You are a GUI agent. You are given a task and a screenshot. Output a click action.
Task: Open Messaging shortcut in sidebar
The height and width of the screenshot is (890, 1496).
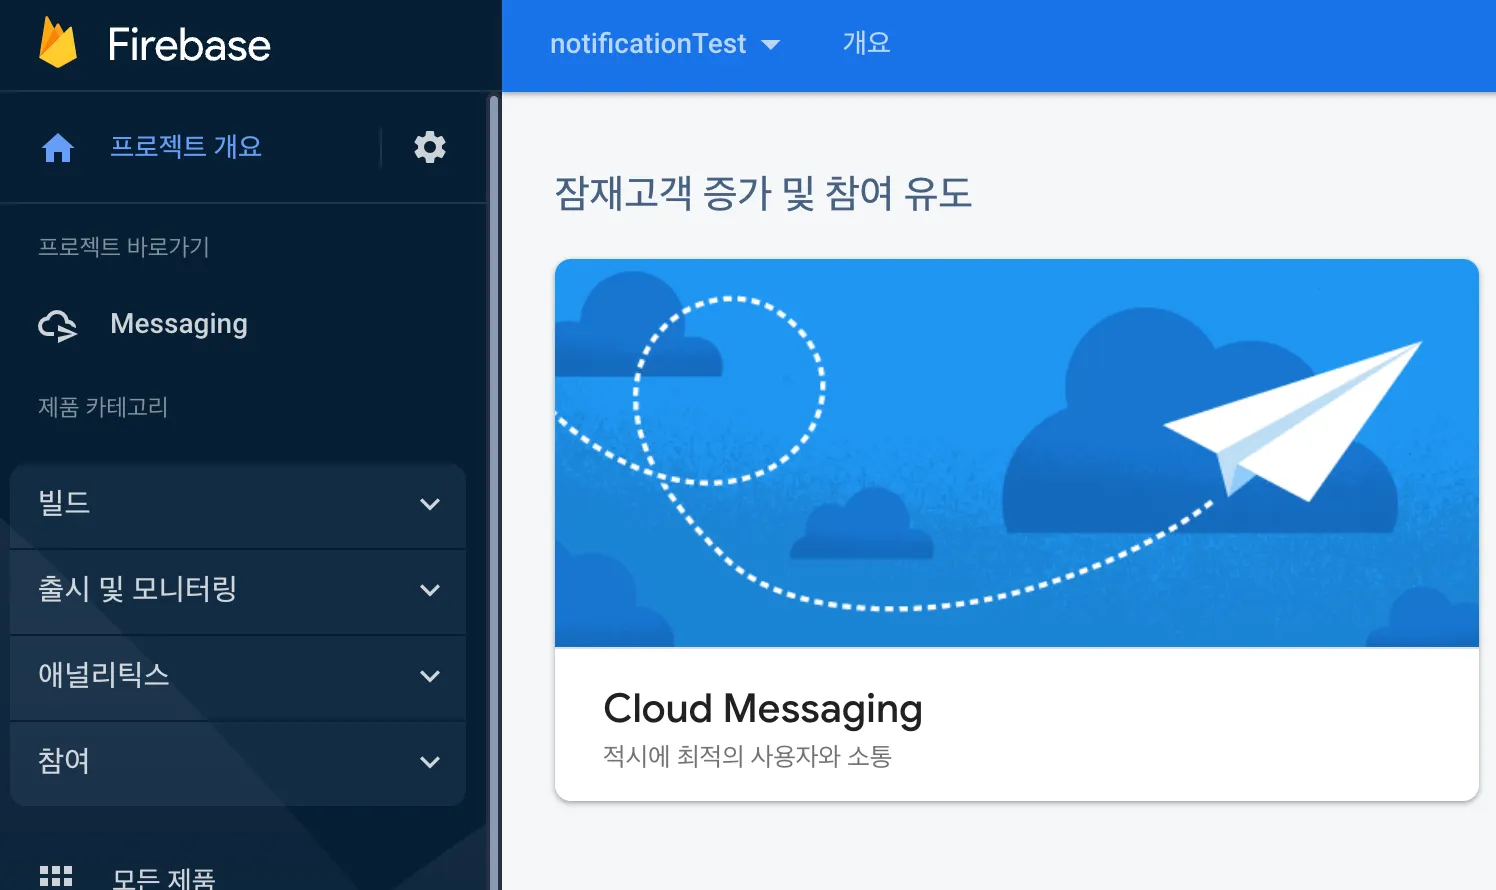tap(179, 324)
